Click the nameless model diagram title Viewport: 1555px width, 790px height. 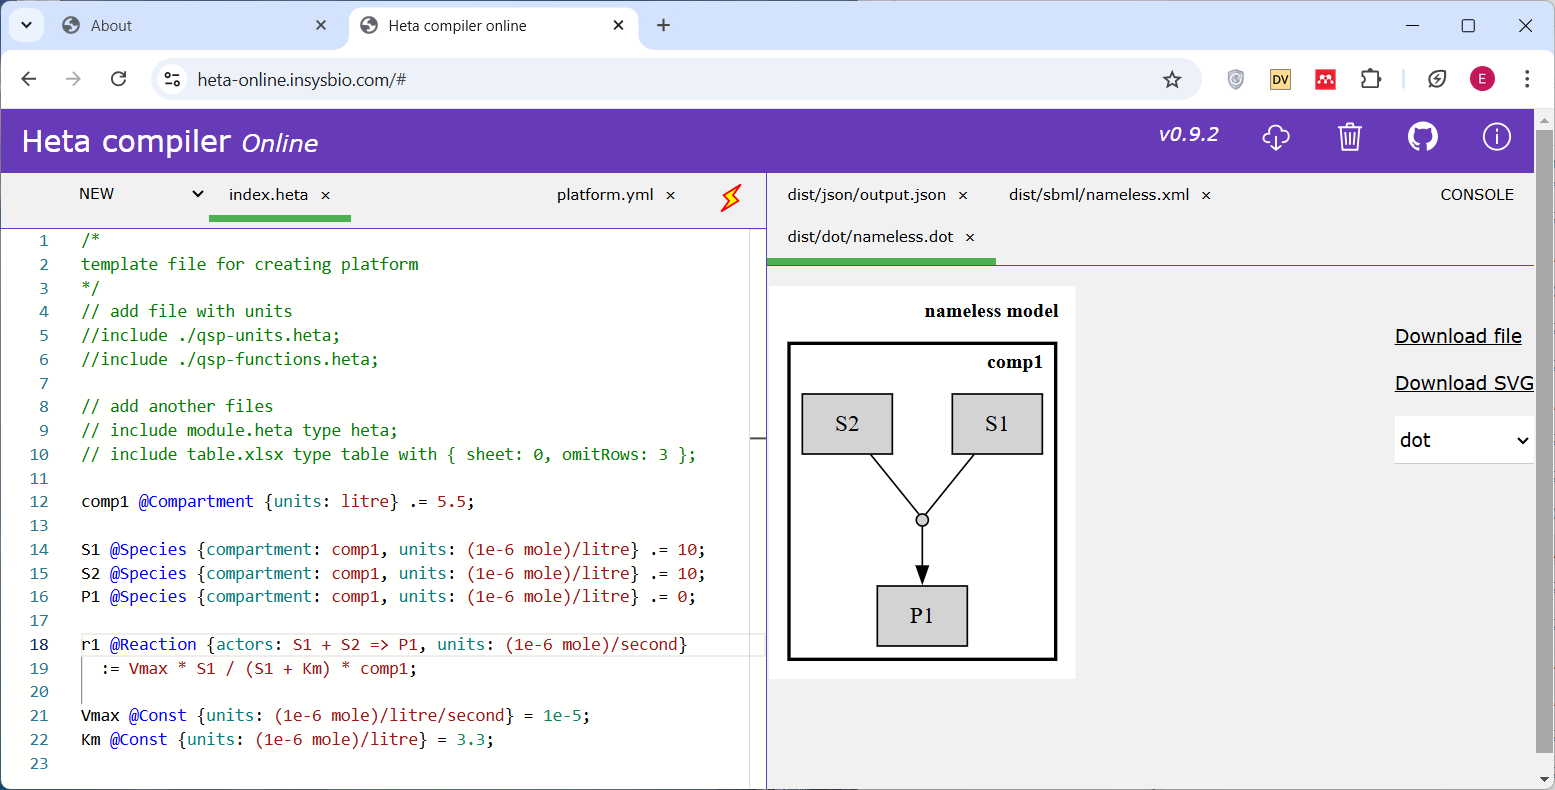point(991,311)
